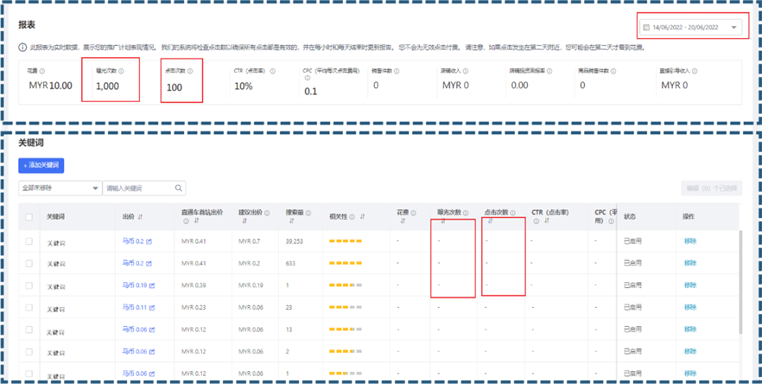Sort by 出价 column using sort icon
This screenshot has height=384, width=762.
(x=140, y=217)
